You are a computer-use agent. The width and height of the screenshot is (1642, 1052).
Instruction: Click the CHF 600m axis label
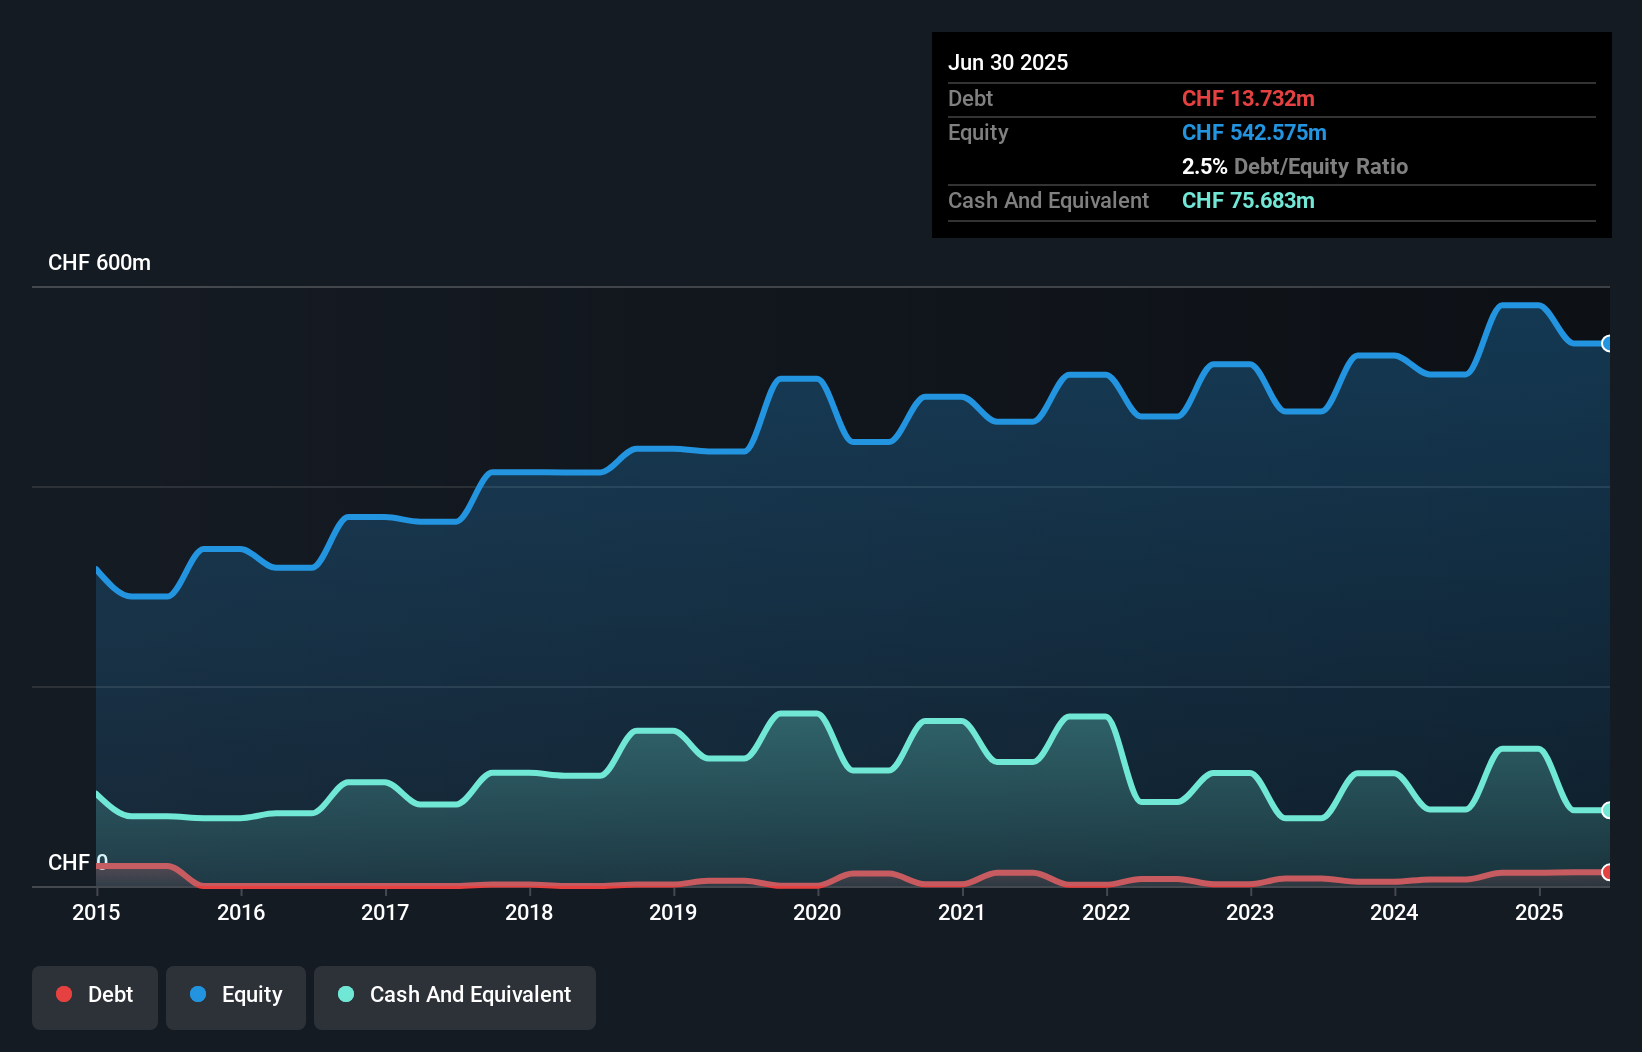tap(99, 263)
